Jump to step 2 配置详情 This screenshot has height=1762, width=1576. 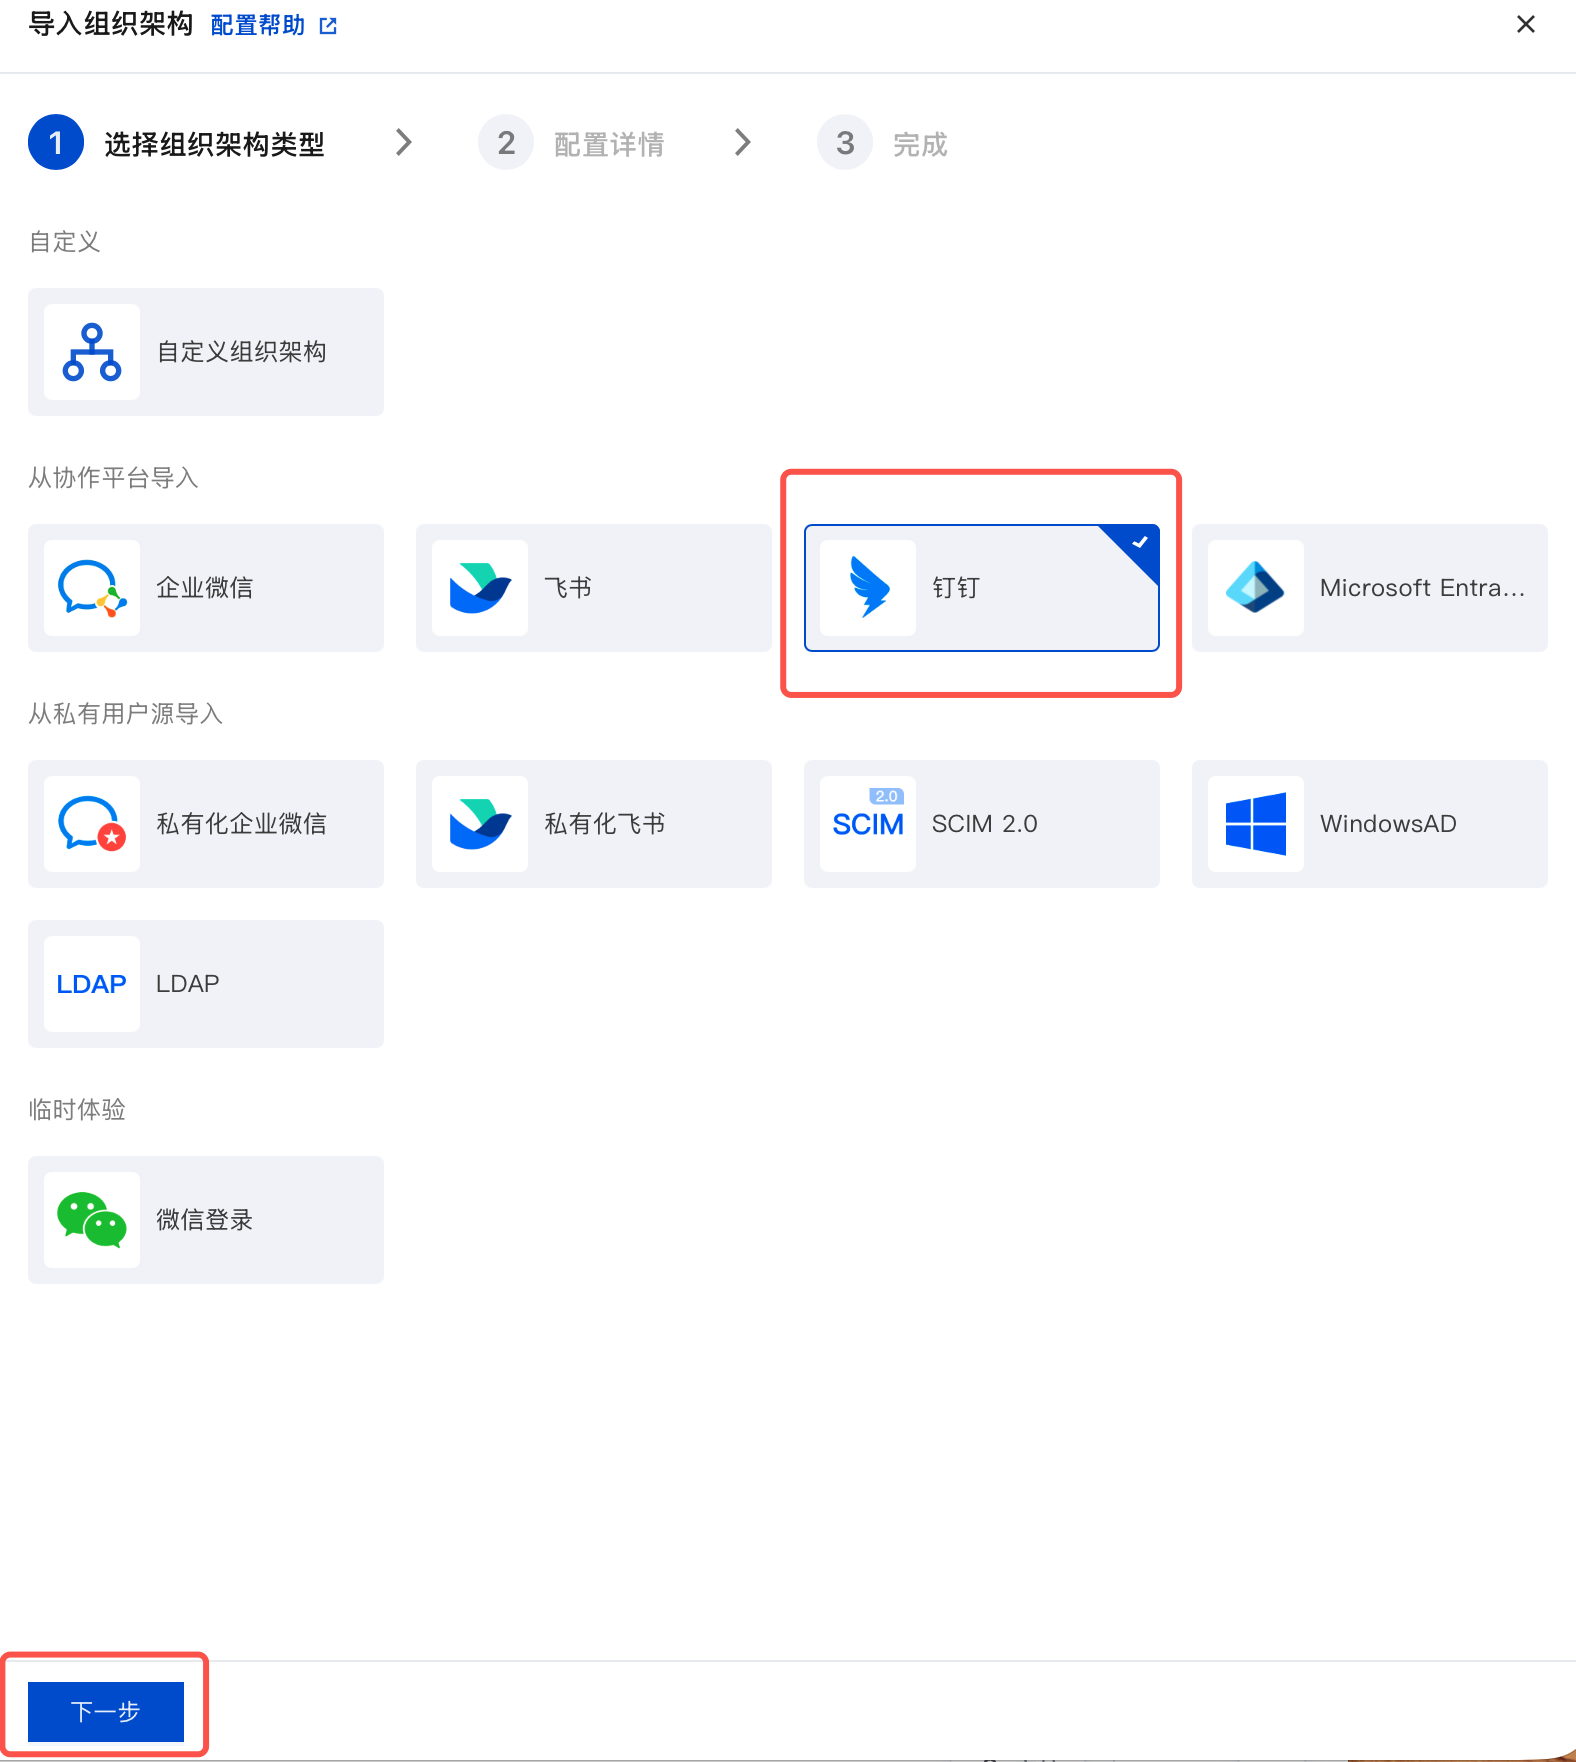pyautogui.click(x=571, y=143)
